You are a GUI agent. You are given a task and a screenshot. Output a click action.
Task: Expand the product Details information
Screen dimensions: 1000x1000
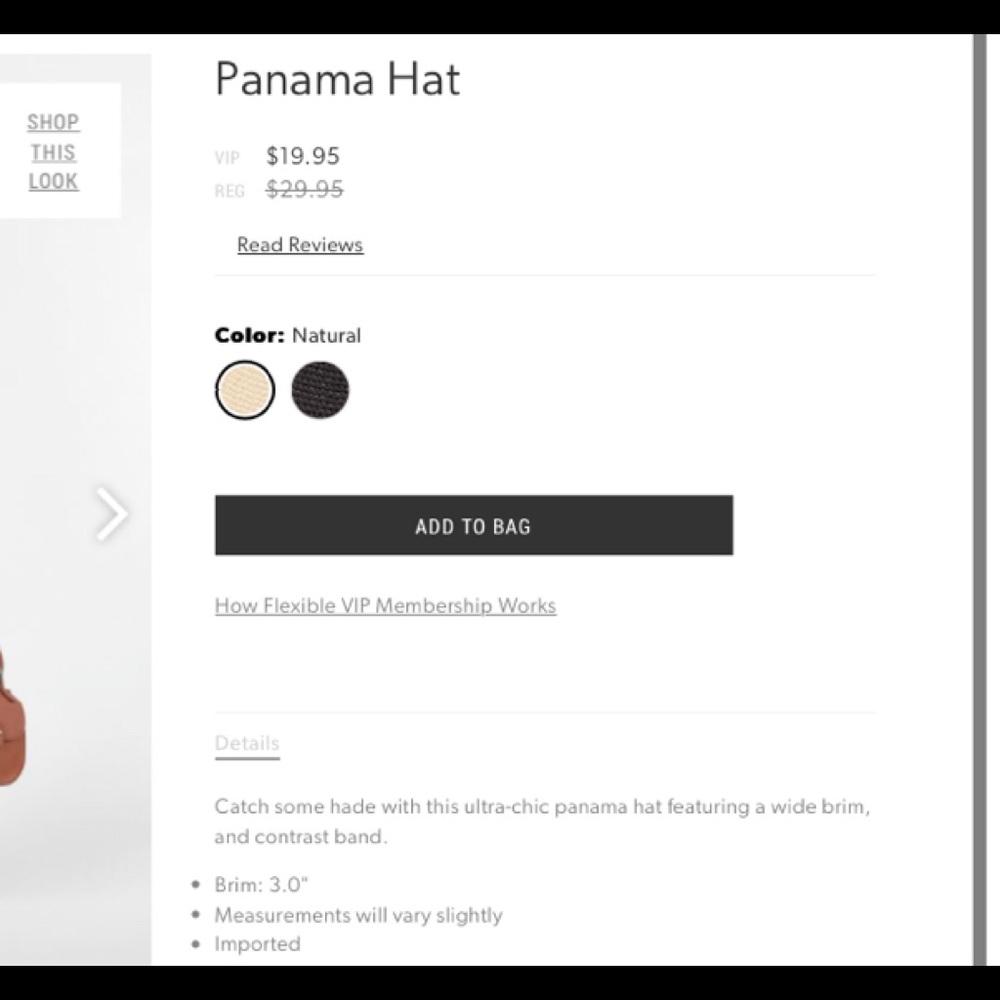point(246,742)
